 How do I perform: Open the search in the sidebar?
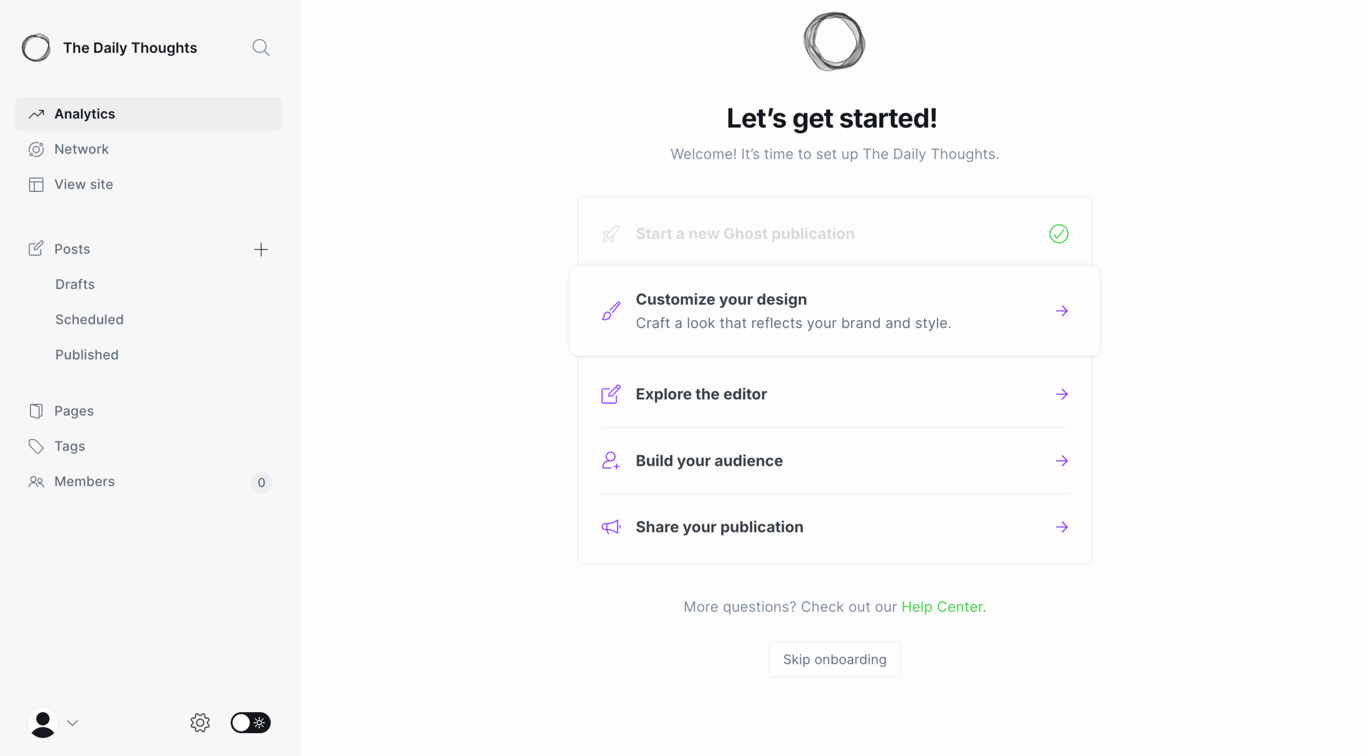pyautogui.click(x=260, y=47)
